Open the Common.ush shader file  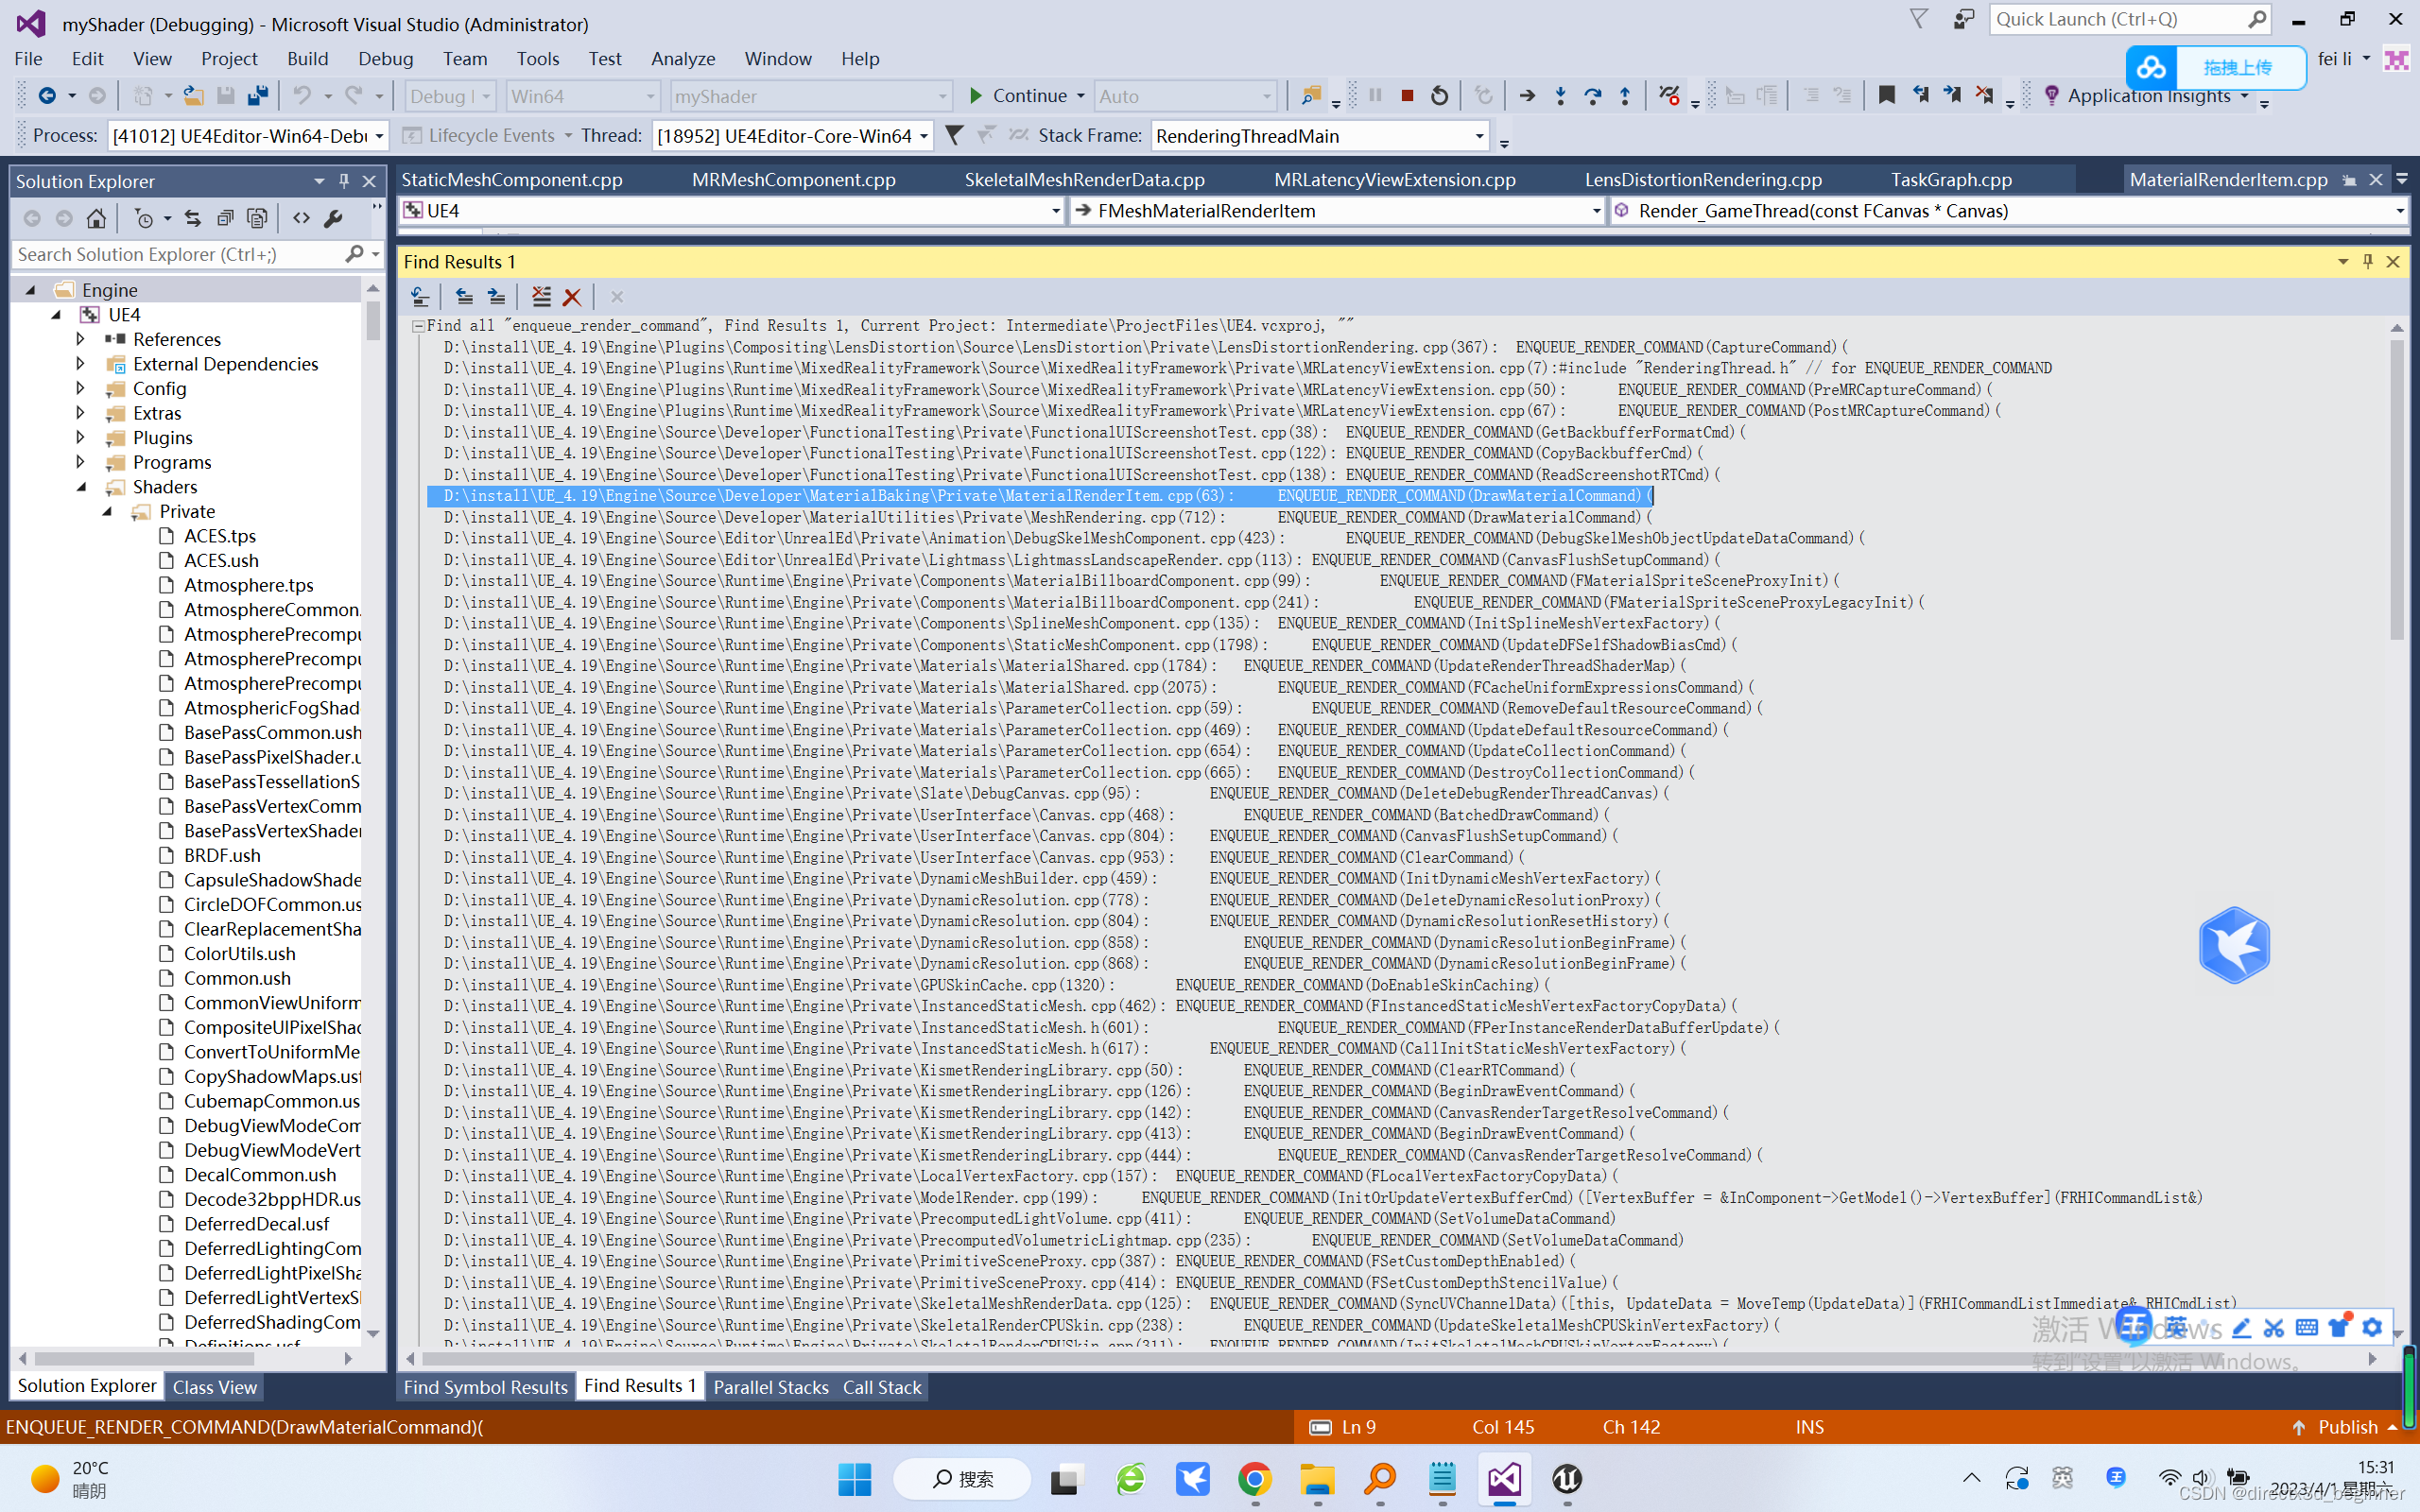pos(237,978)
